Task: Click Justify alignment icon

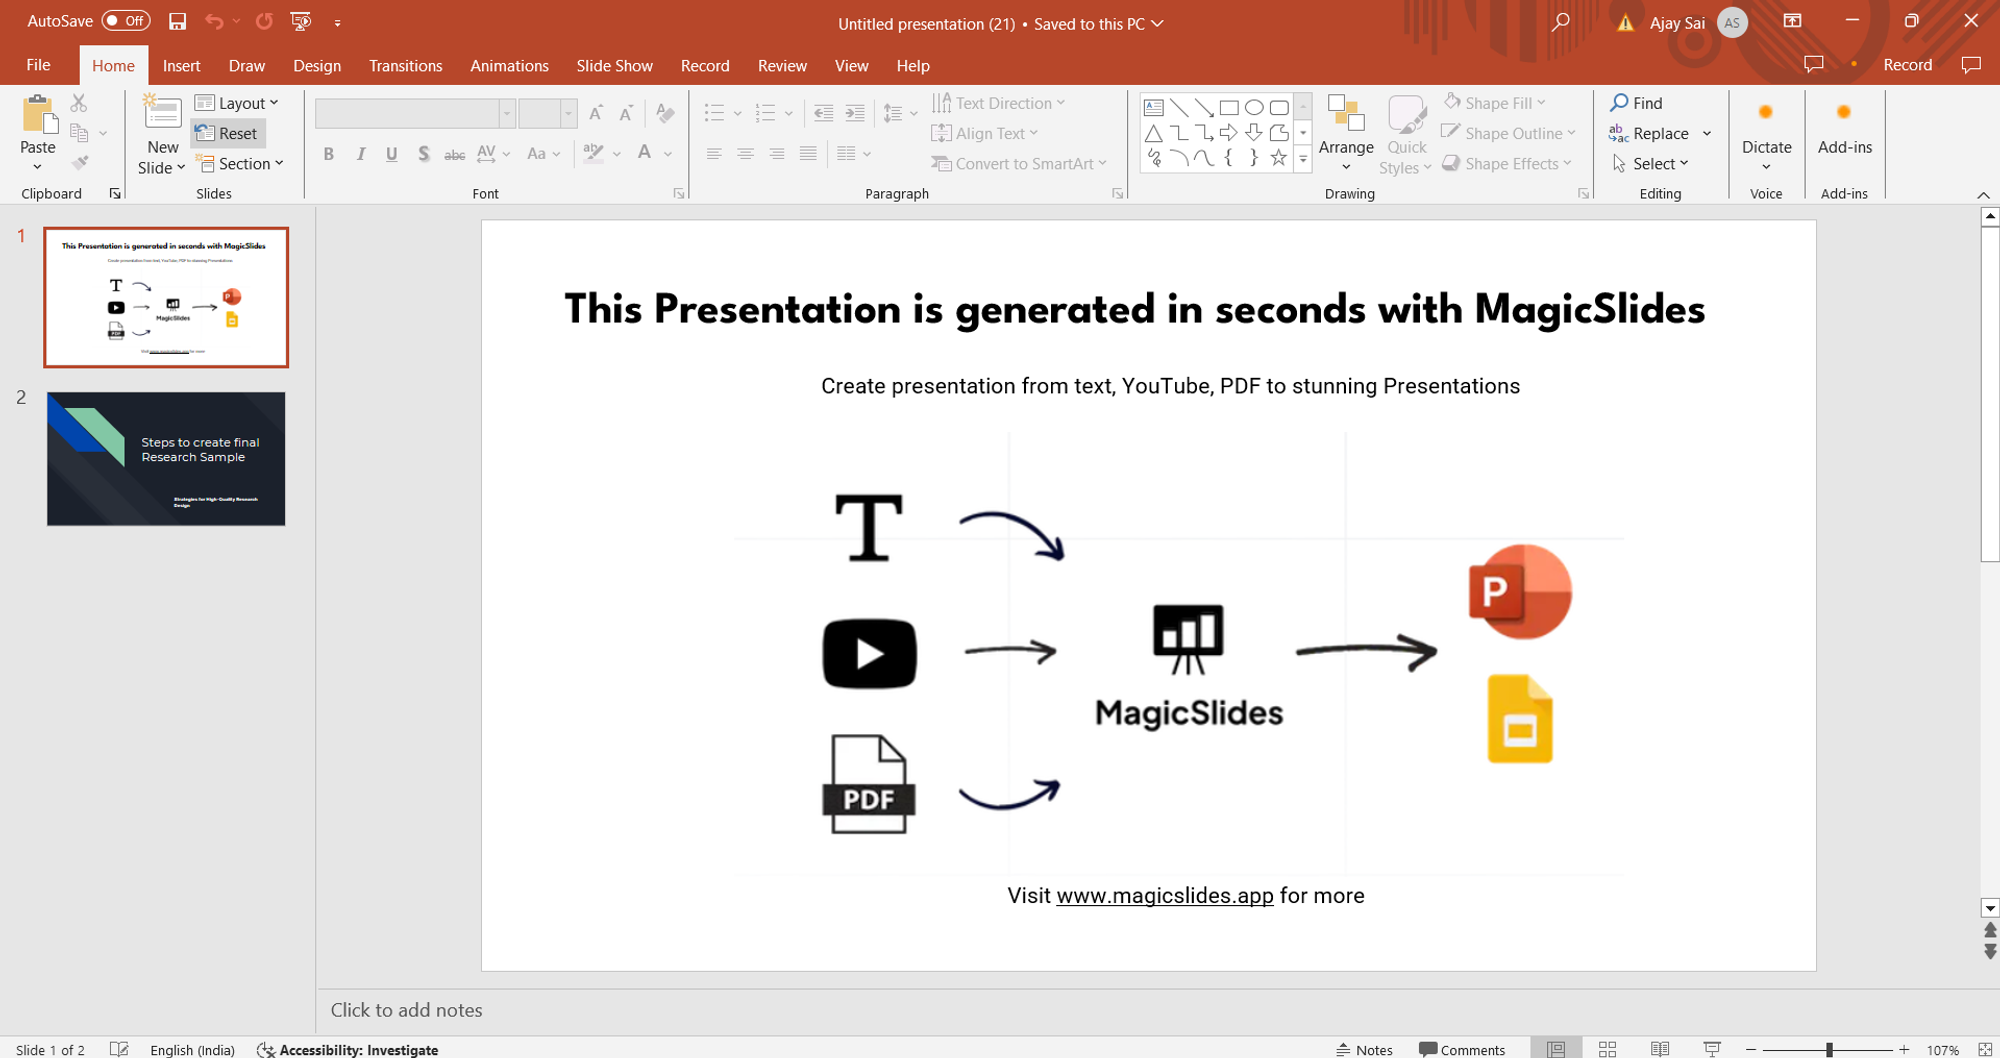Action: coord(808,154)
